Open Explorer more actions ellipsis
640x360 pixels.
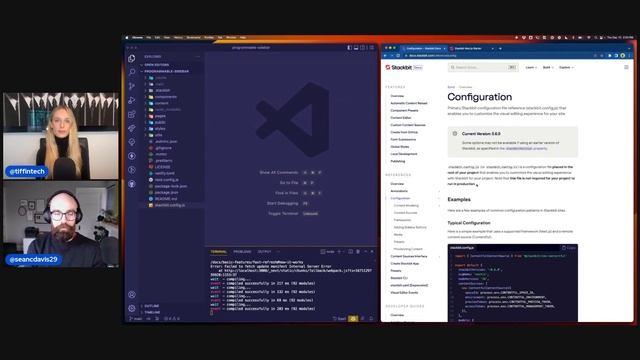point(198,56)
